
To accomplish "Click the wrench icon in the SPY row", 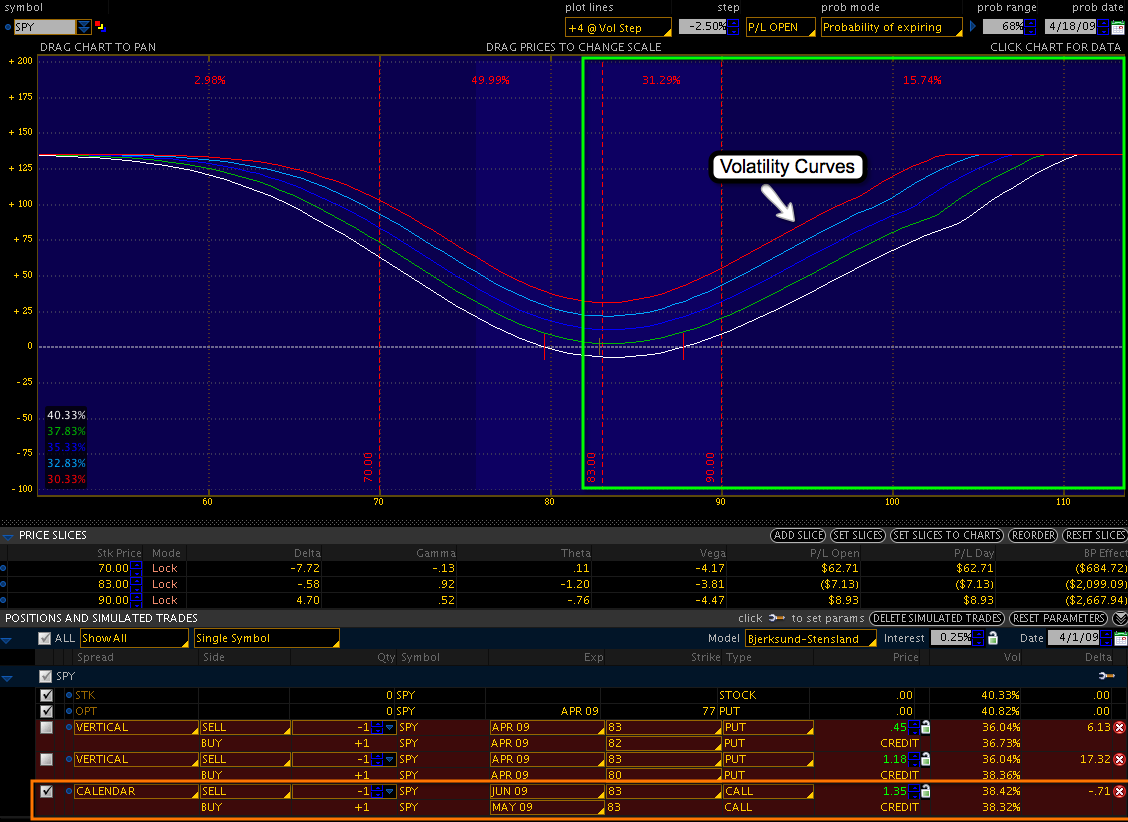I will pos(1105,677).
